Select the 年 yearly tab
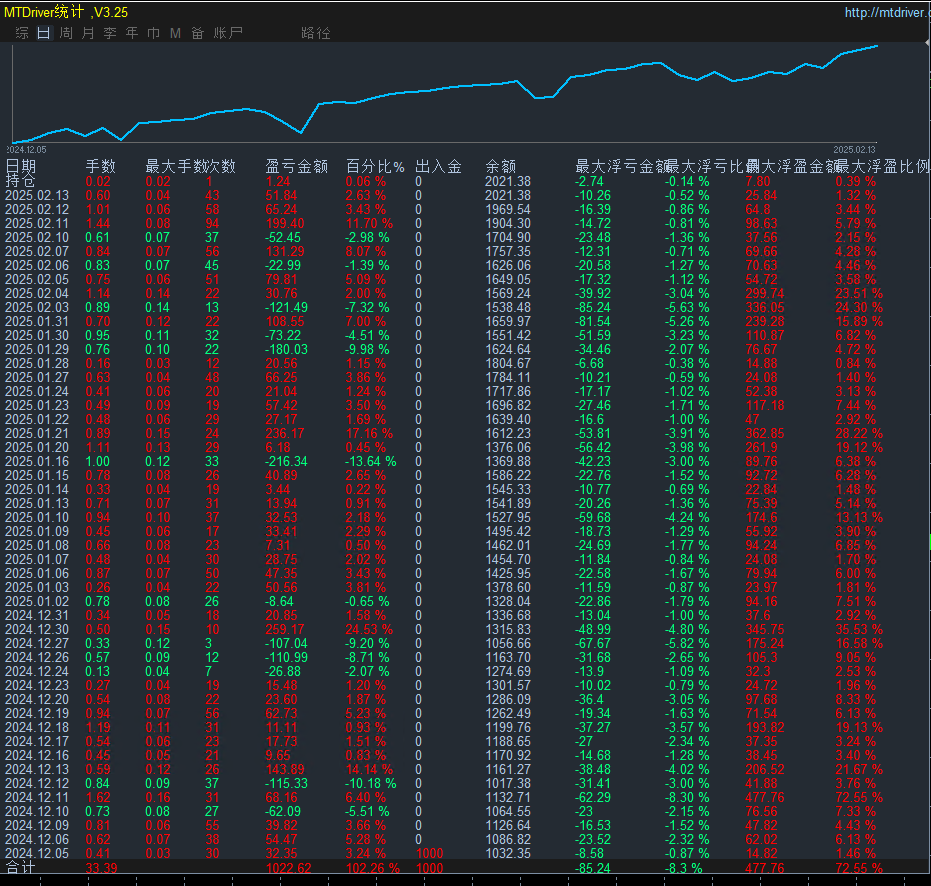Screen dimensions: 931x886 [x=132, y=33]
